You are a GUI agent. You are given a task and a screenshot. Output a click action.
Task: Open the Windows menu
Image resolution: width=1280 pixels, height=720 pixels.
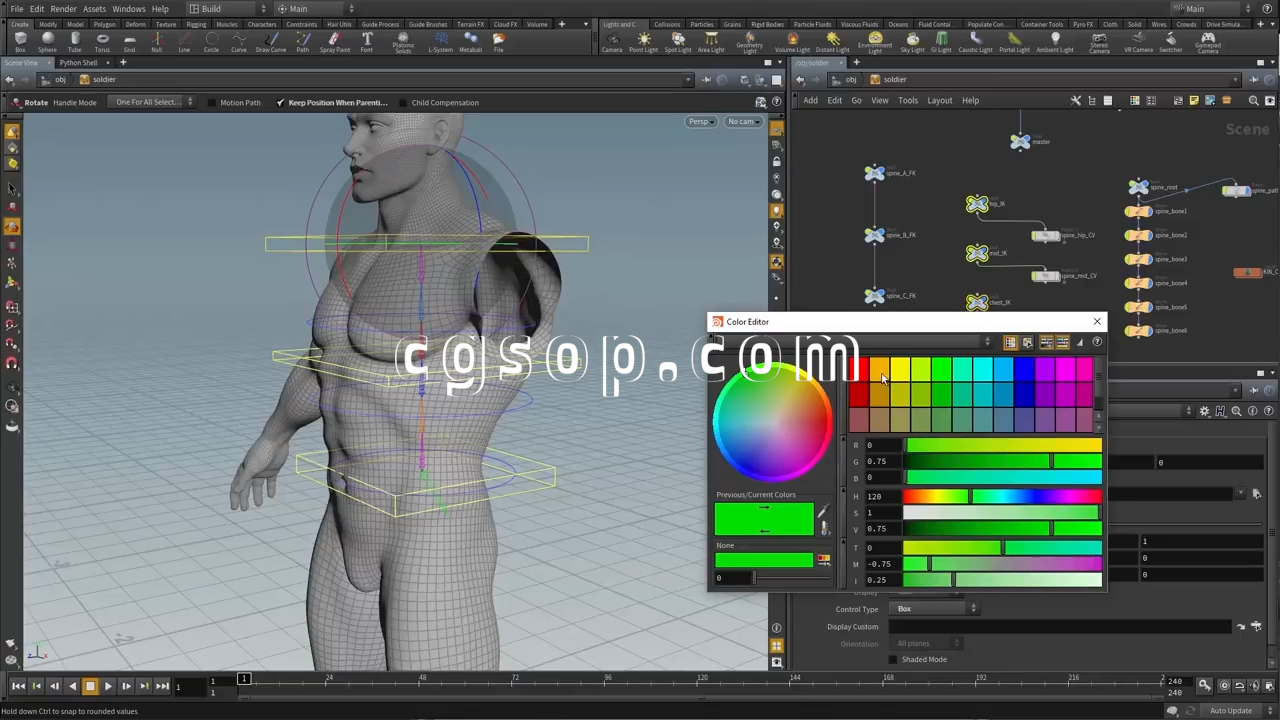[x=128, y=9]
